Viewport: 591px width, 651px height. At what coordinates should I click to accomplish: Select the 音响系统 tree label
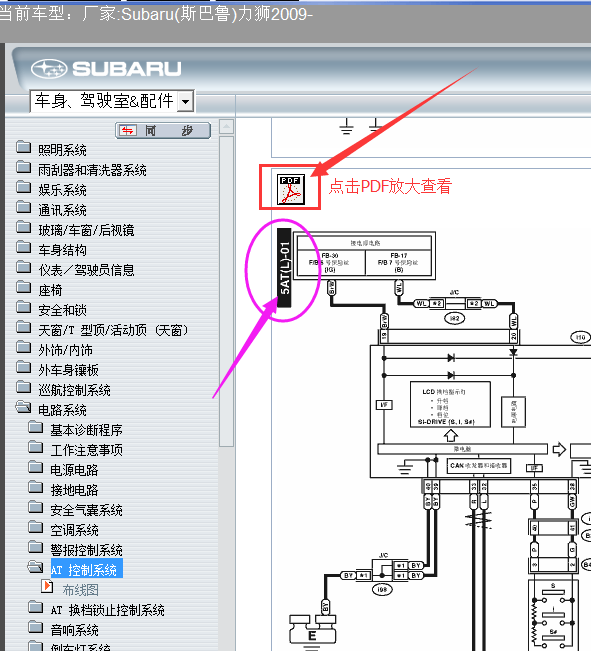pyautogui.click(x=74, y=630)
